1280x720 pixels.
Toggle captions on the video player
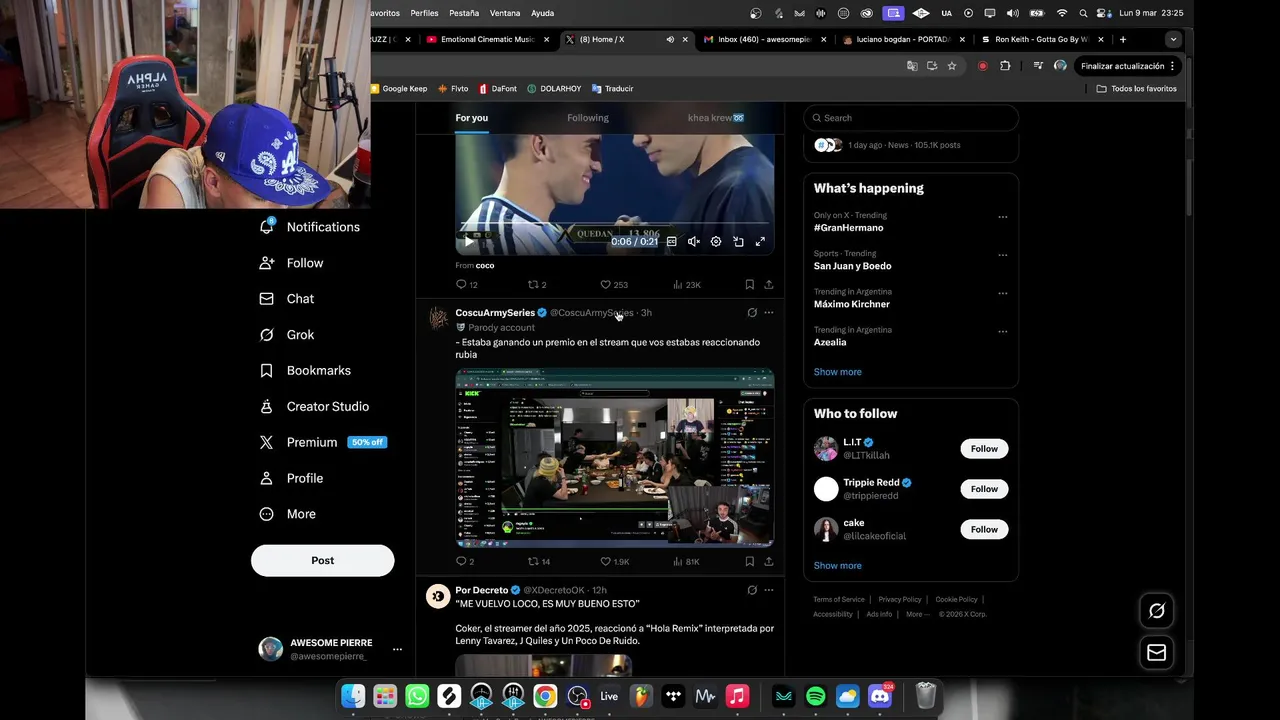coord(672,241)
